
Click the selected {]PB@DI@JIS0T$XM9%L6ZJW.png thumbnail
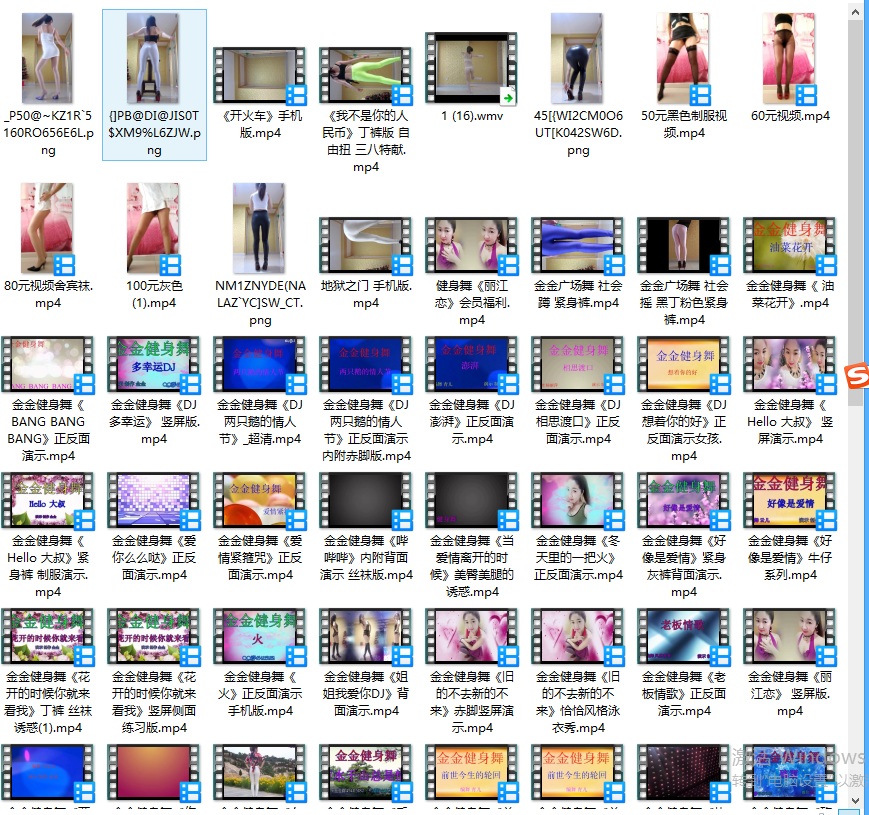click(x=154, y=58)
